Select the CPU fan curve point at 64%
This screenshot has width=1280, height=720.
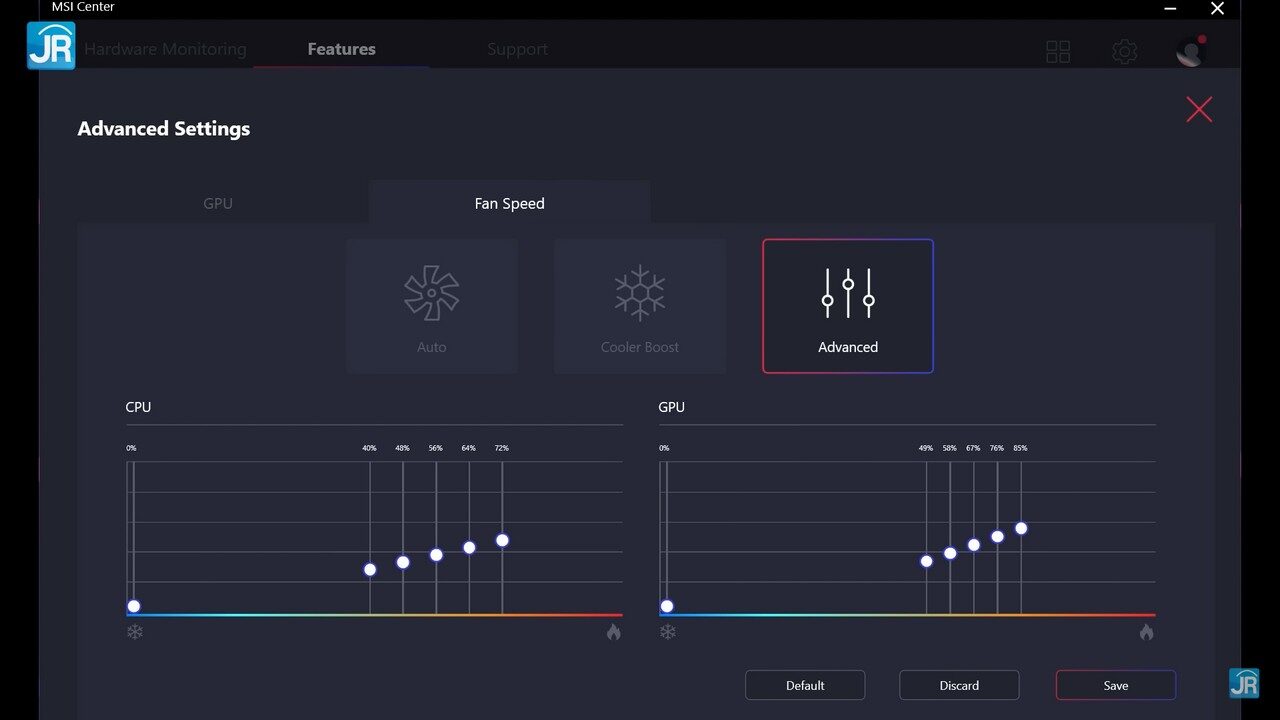point(469,547)
